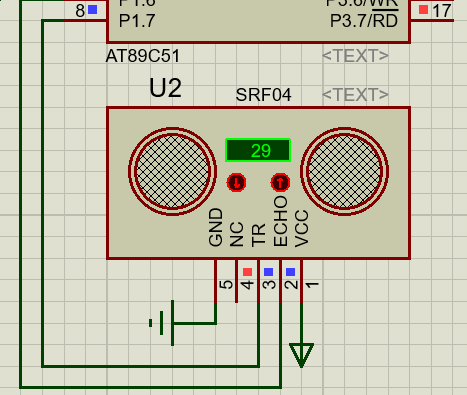Viewport: 467px width, 395px height.
Task: Select pin number 1 on SRF04
Action: (x=312, y=285)
